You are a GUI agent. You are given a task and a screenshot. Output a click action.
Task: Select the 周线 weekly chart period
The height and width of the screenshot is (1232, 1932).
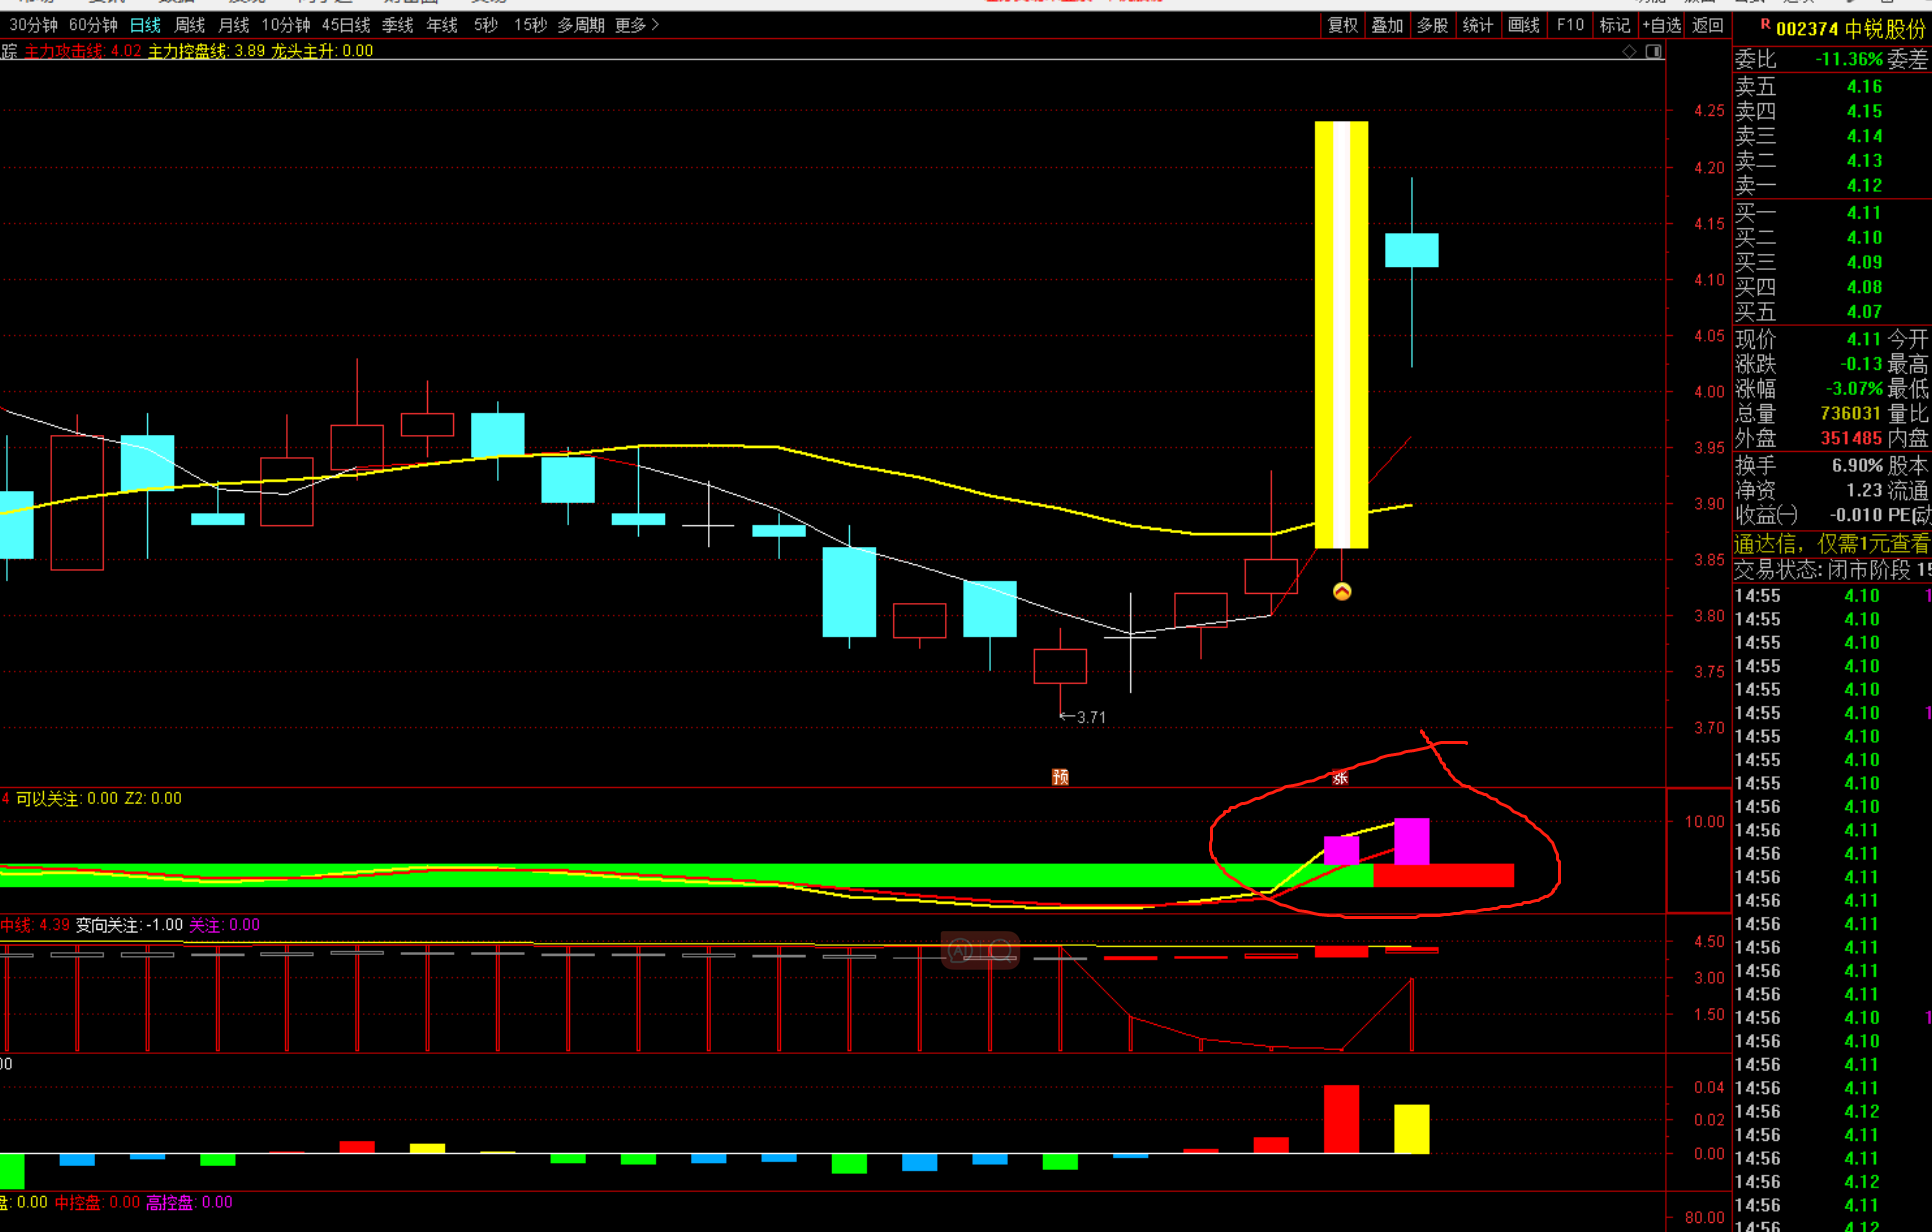[x=189, y=25]
